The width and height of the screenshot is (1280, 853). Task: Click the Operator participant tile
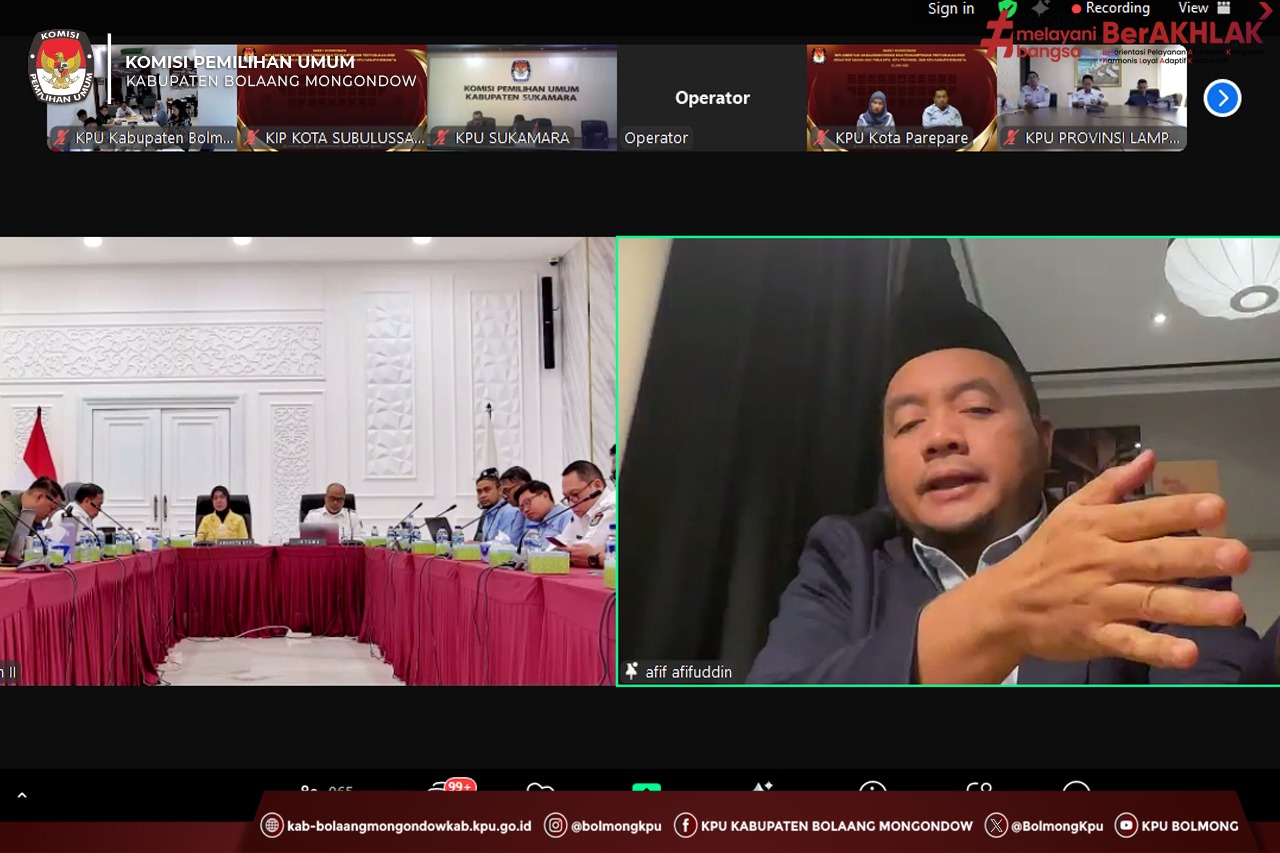tap(712, 97)
